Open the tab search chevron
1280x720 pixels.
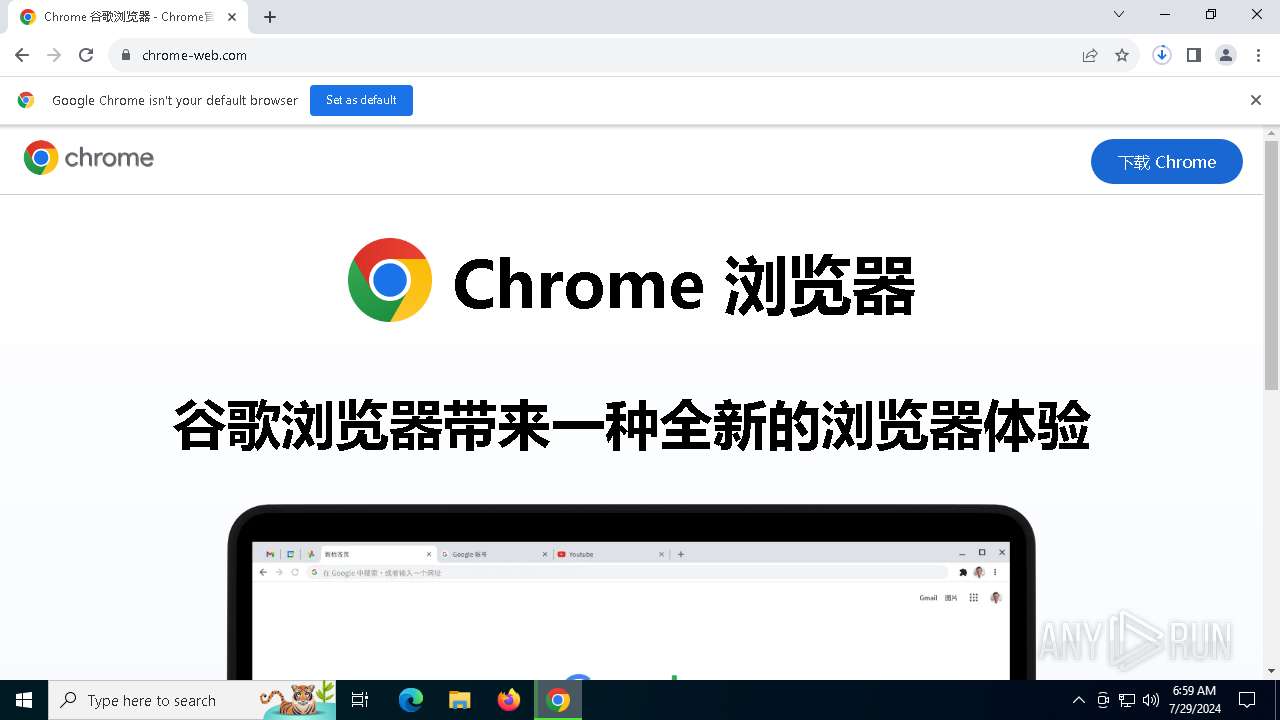point(1119,14)
